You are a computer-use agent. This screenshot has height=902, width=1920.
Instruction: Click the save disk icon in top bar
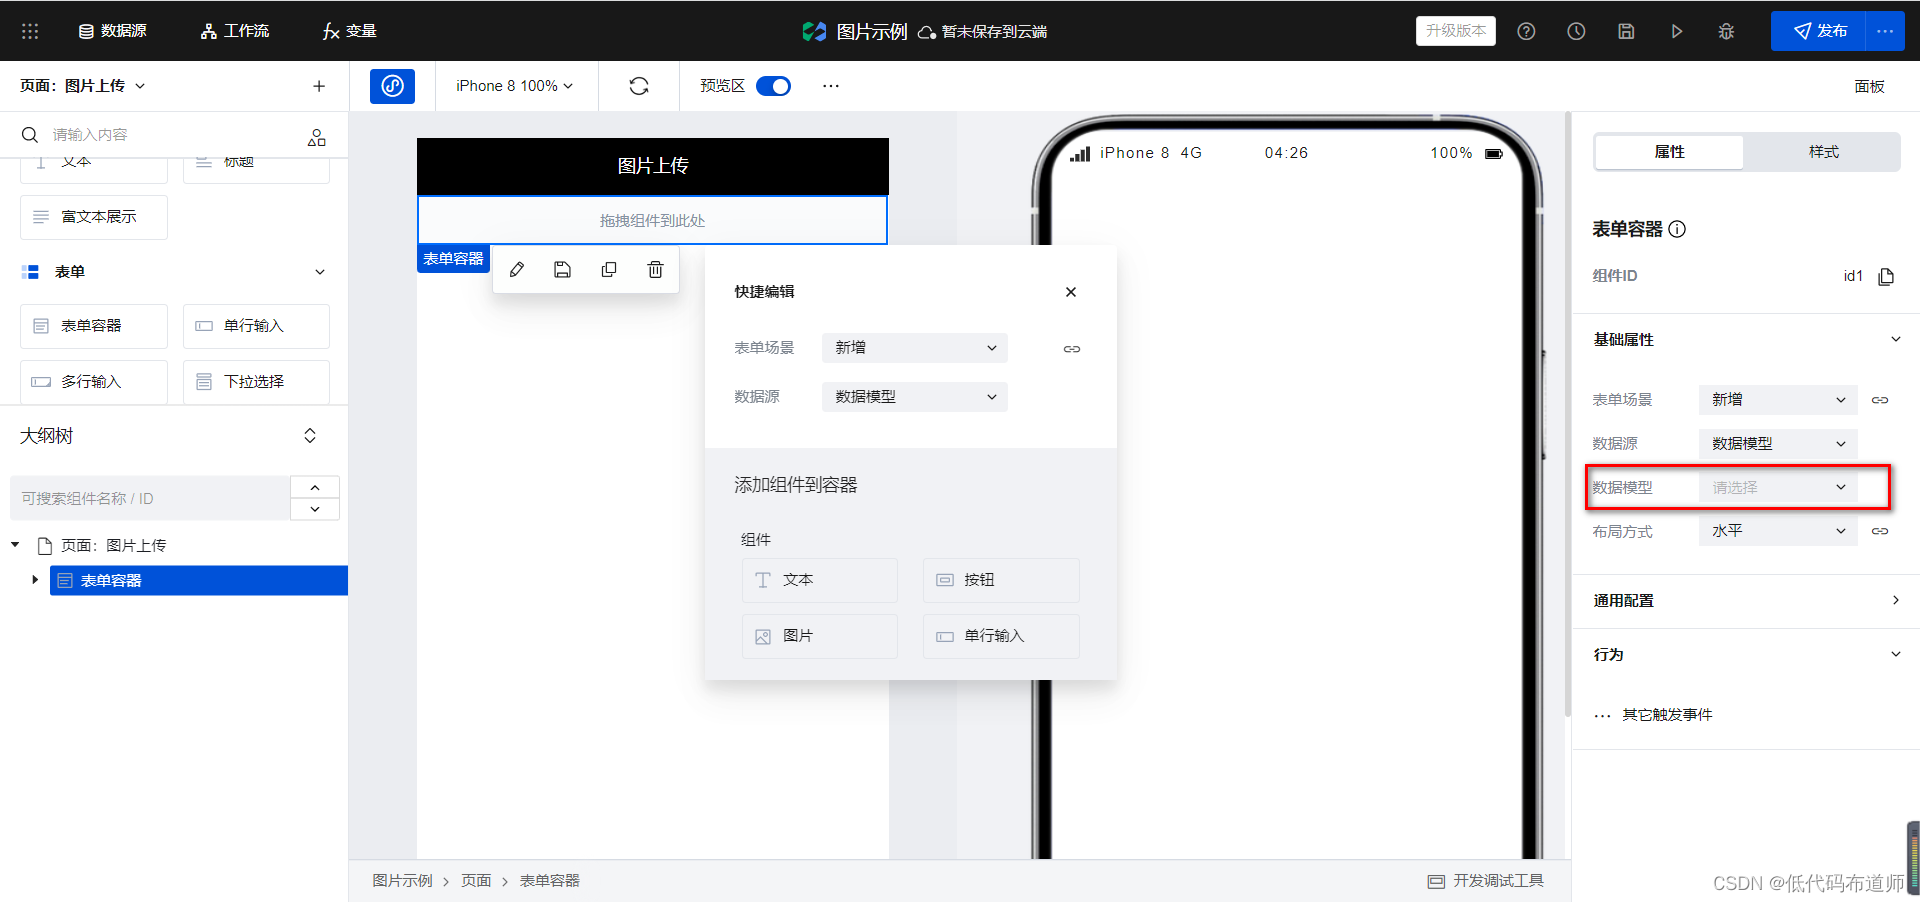click(1626, 31)
